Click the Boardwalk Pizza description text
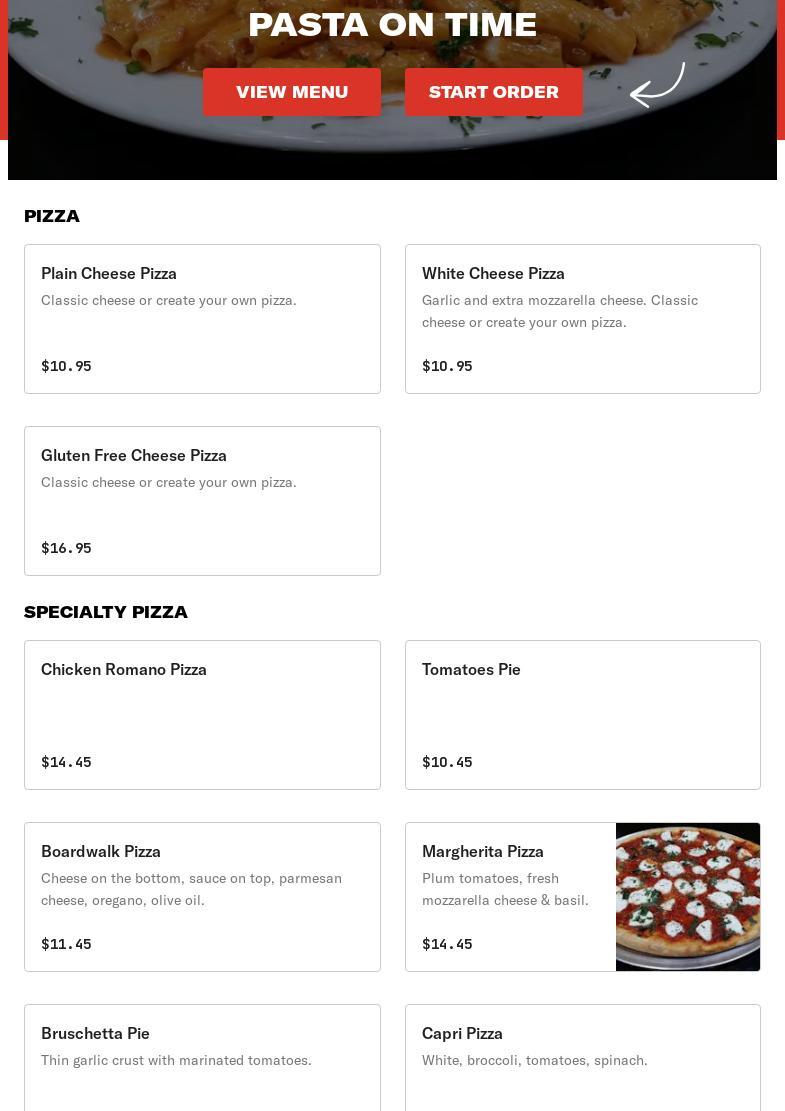The image size is (785, 1111). 191,889
